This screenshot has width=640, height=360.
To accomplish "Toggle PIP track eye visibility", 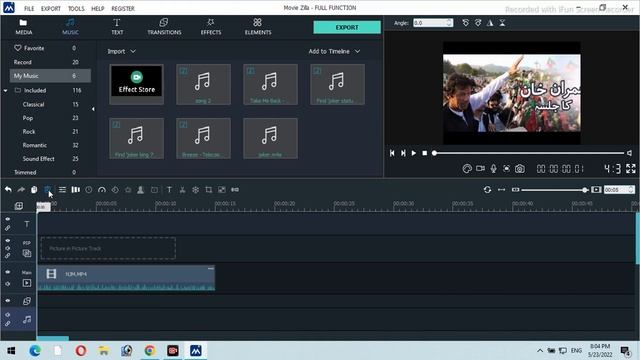I will point(8,240).
